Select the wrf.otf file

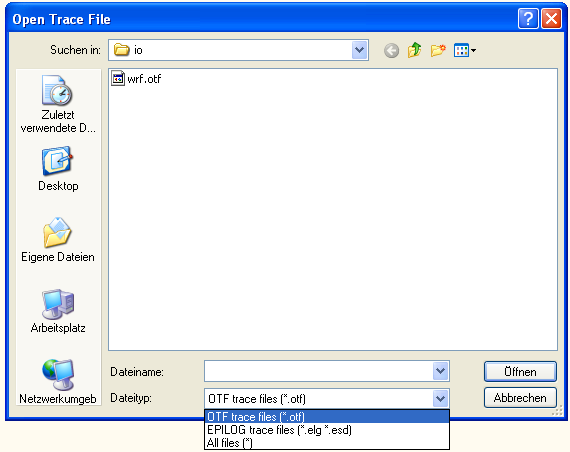pos(136,79)
